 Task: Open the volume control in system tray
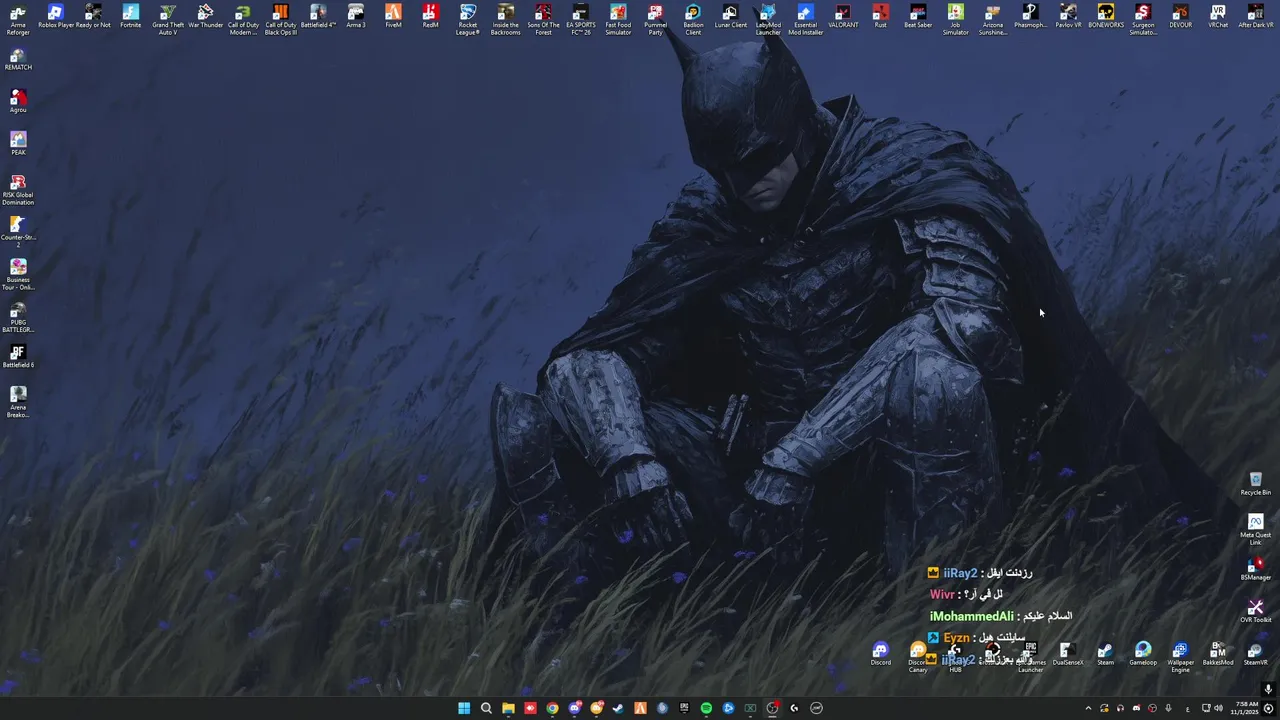tap(1218, 708)
